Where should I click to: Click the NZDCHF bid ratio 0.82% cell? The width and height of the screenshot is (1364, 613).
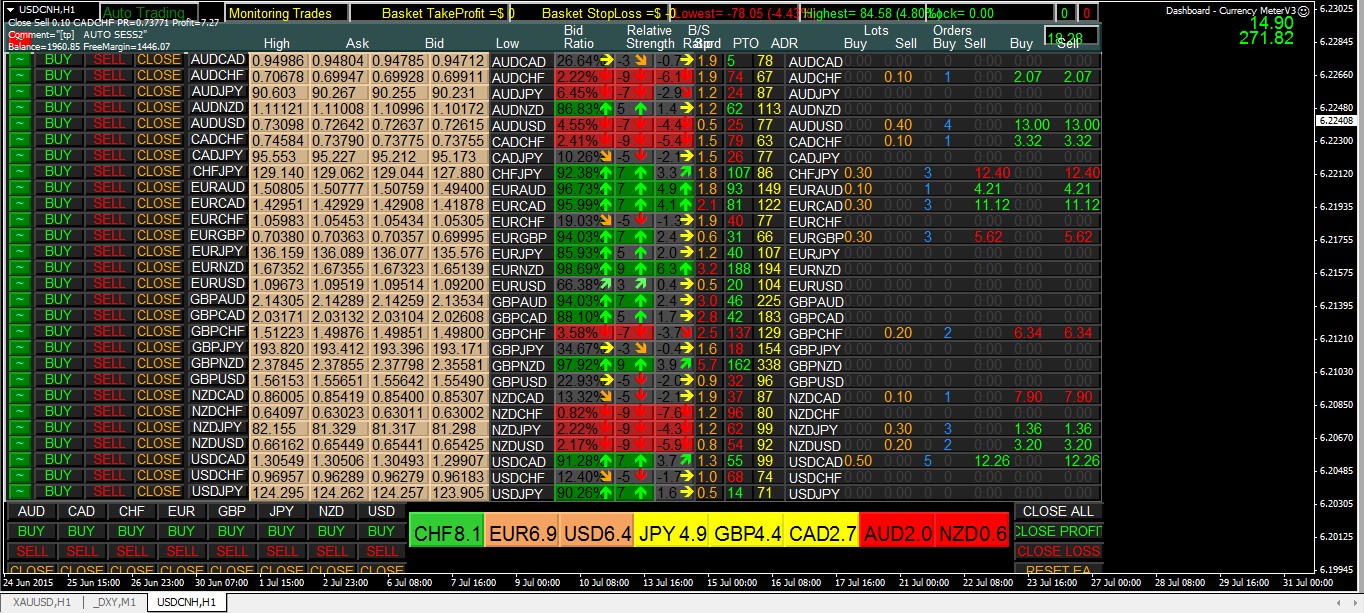pos(584,414)
